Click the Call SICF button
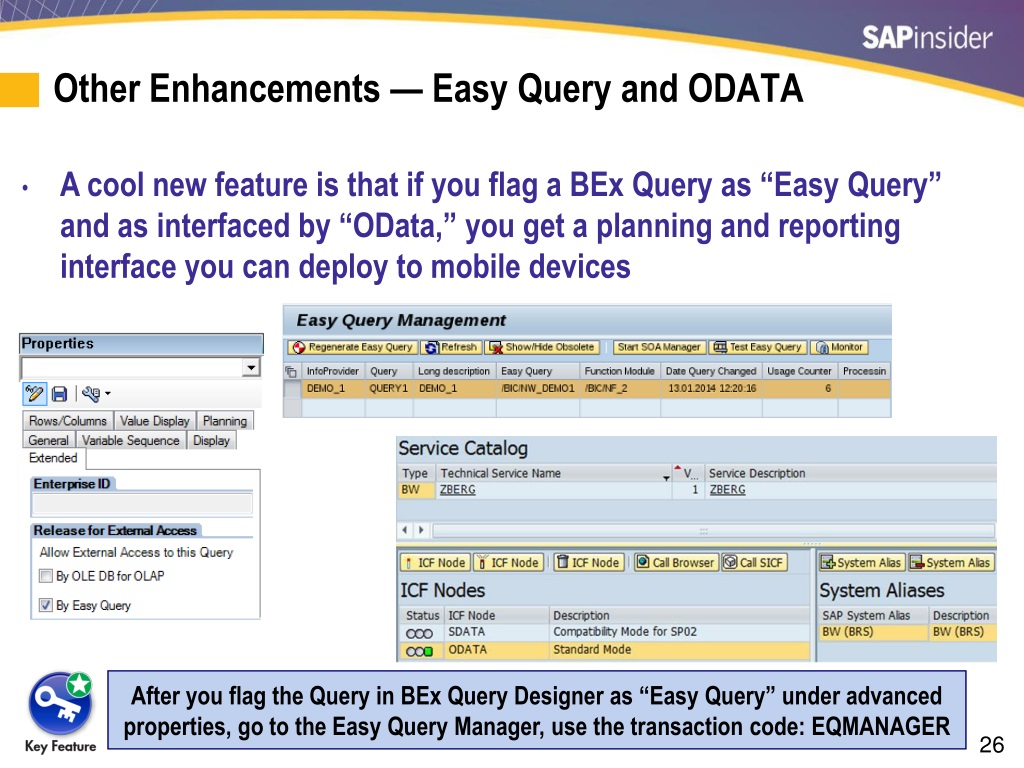Image resolution: width=1024 pixels, height=768 pixels. point(754,562)
